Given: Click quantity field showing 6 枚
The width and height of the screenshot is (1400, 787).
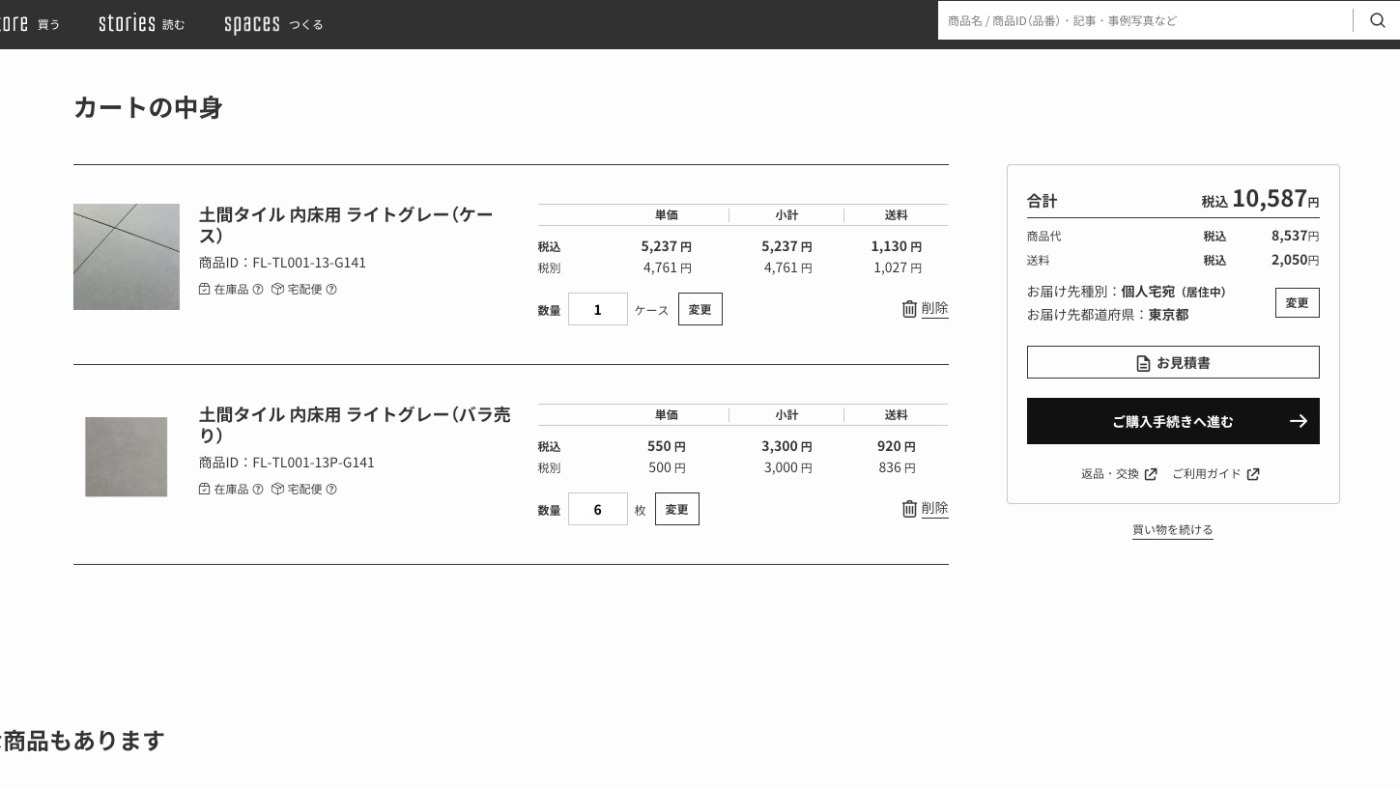Looking at the screenshot, I should [598, 509].
